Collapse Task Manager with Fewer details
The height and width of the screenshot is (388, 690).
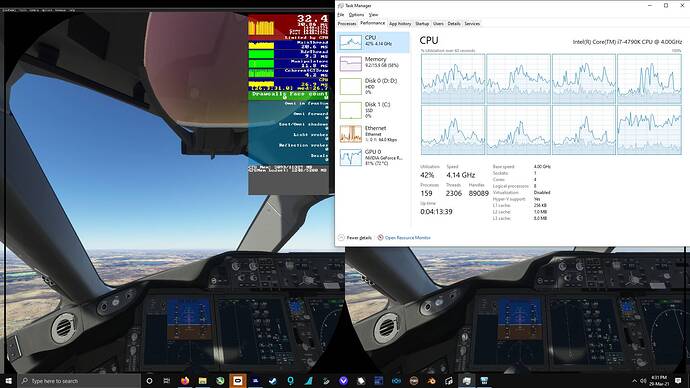click(x=355, y=238)
